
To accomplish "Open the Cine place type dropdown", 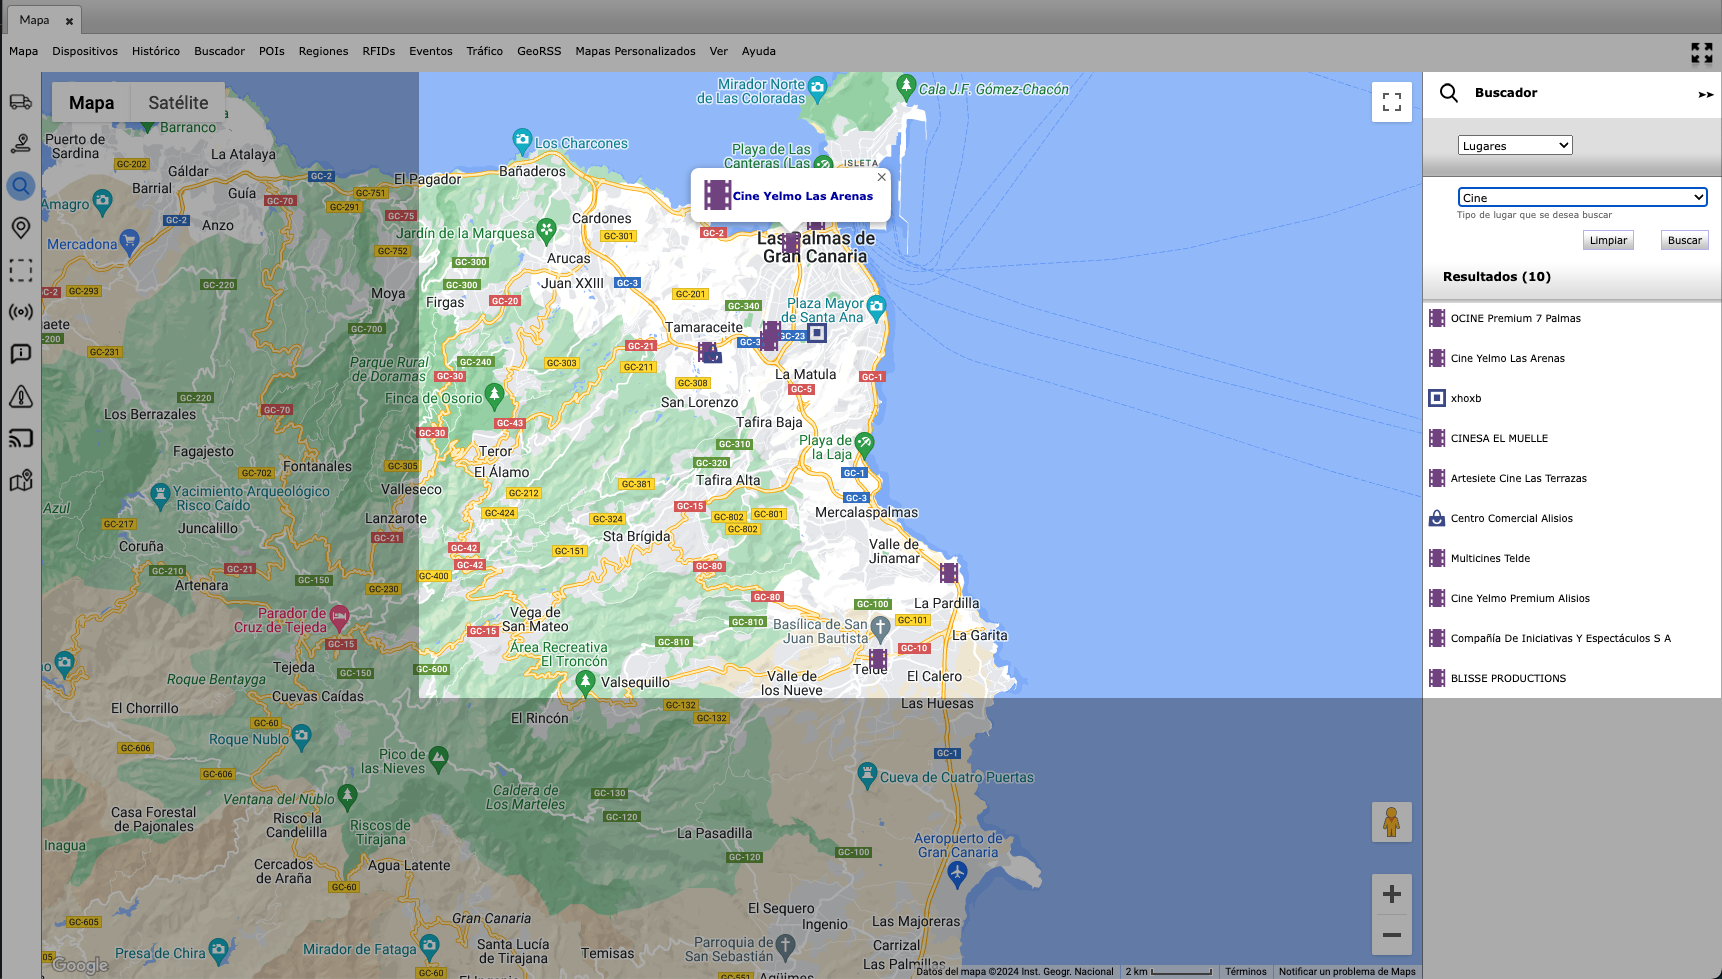I will [1582, 197].
